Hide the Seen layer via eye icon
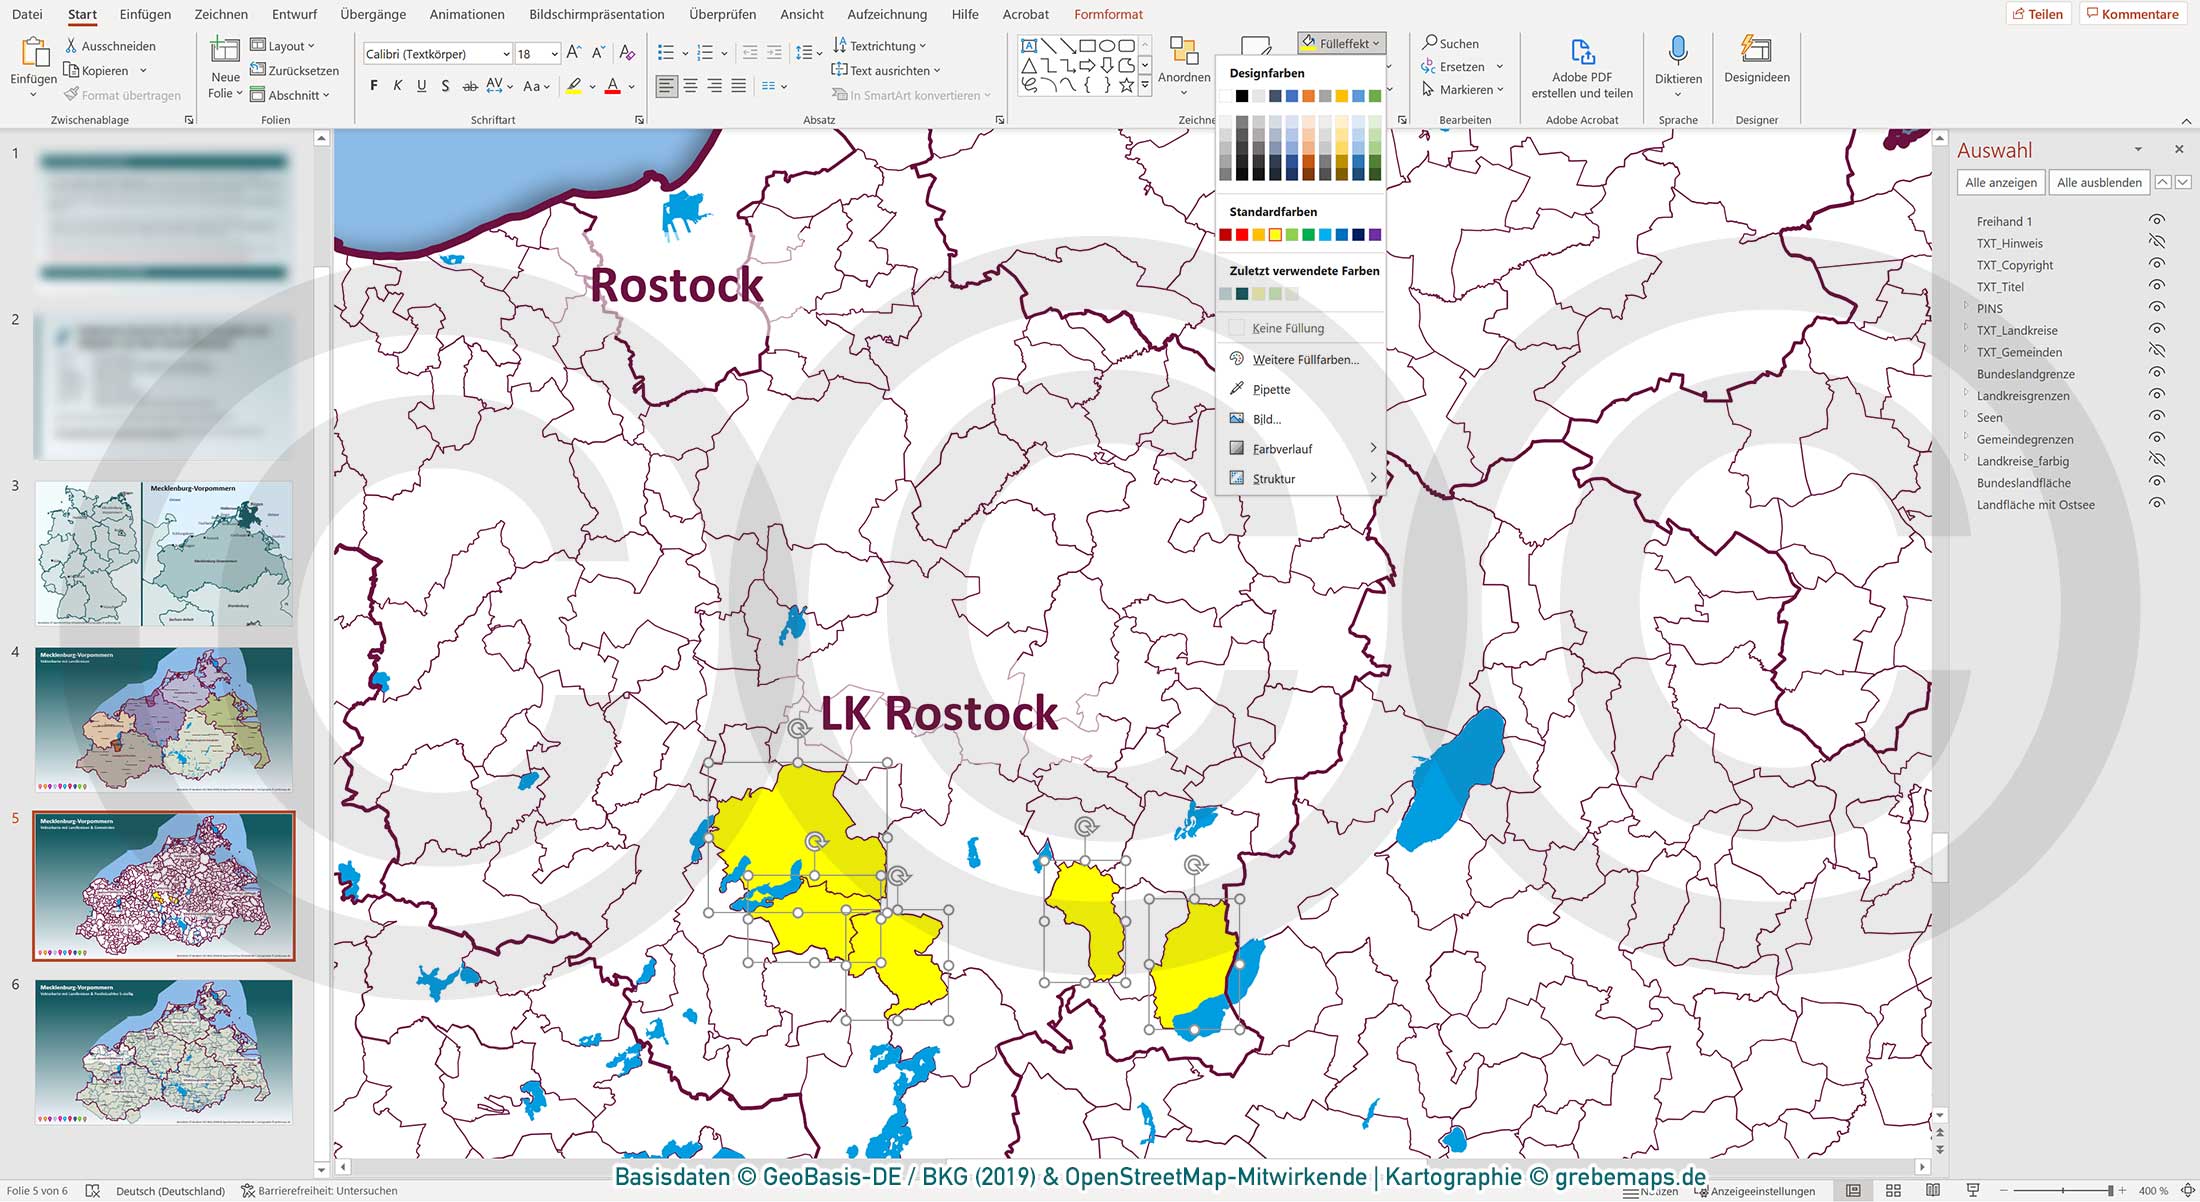Viewport: 2200px width, 1202px height. [x=2157, y=417]
